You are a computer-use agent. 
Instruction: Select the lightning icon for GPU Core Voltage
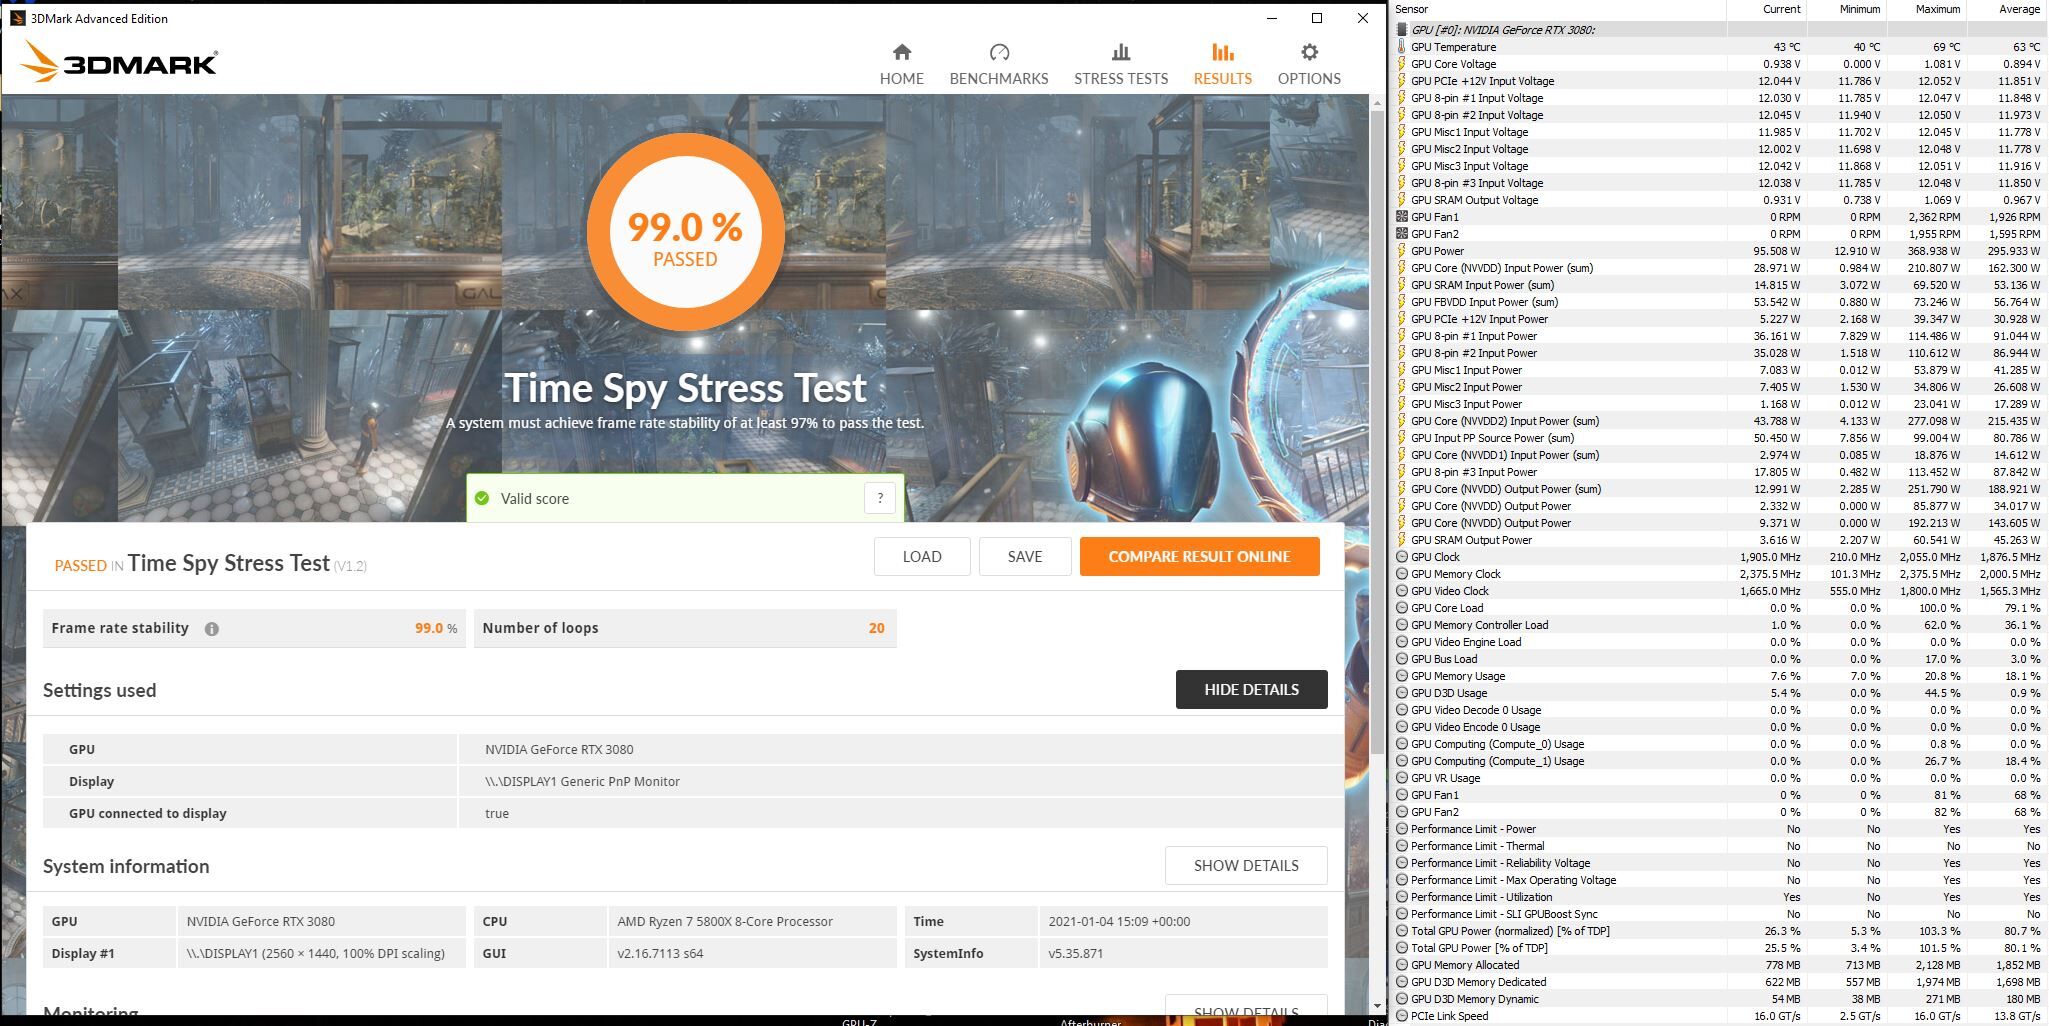[1402, 64]
